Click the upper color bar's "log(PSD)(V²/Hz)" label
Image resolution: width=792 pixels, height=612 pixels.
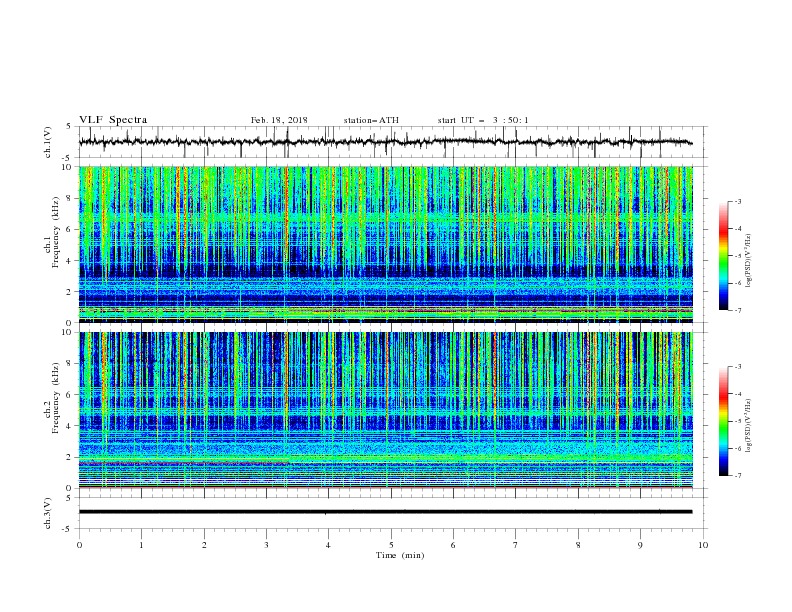coord(749,261)
